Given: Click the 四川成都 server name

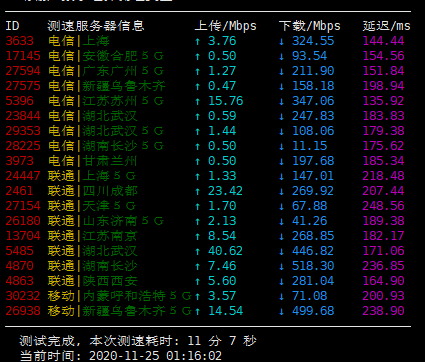Looking at the screenshot, I should coord(110,191).
